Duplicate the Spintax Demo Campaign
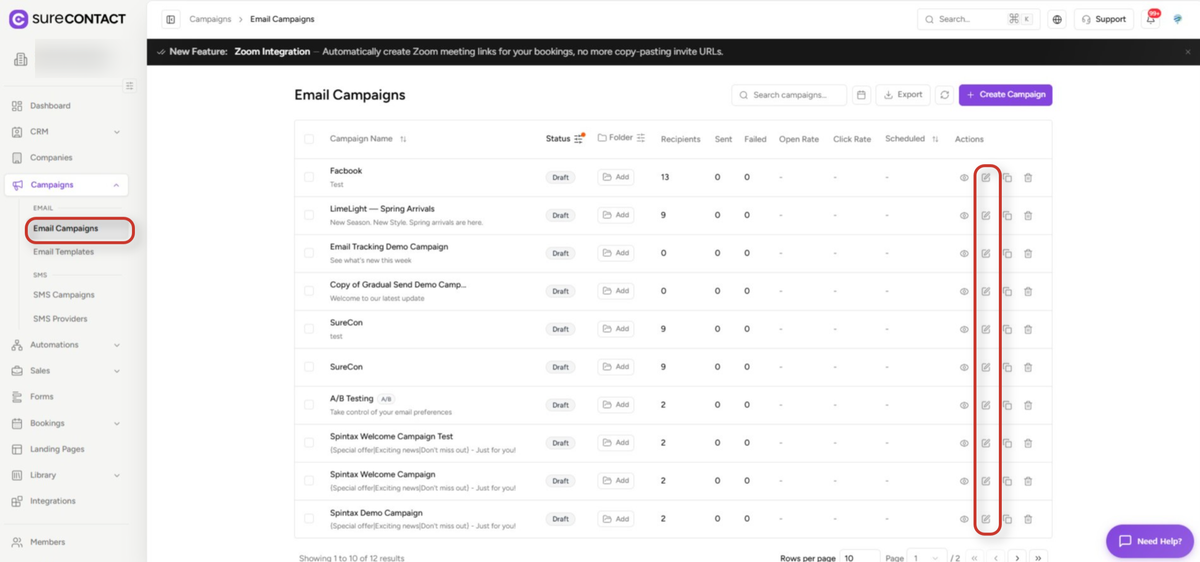 tap(1007, 519)
